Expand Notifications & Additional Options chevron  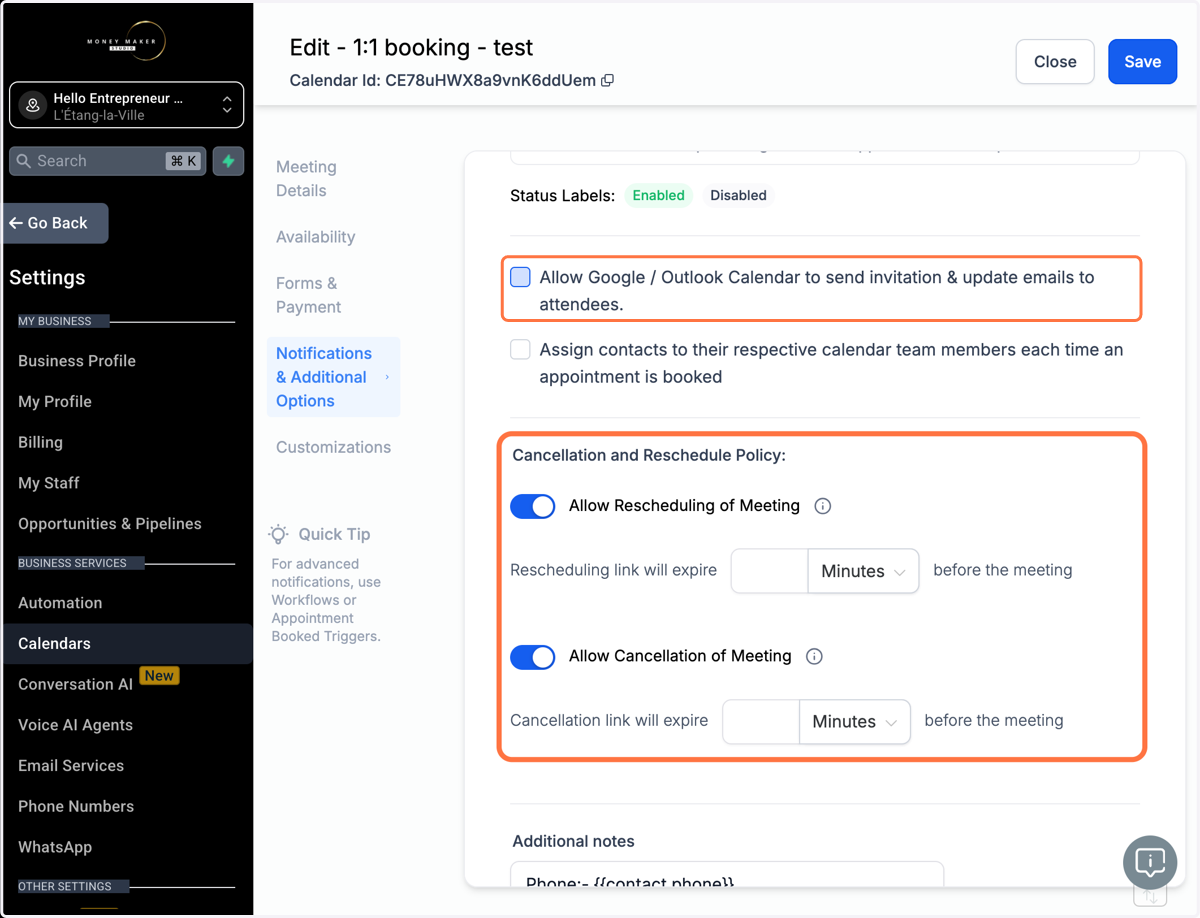coord(387,377)
